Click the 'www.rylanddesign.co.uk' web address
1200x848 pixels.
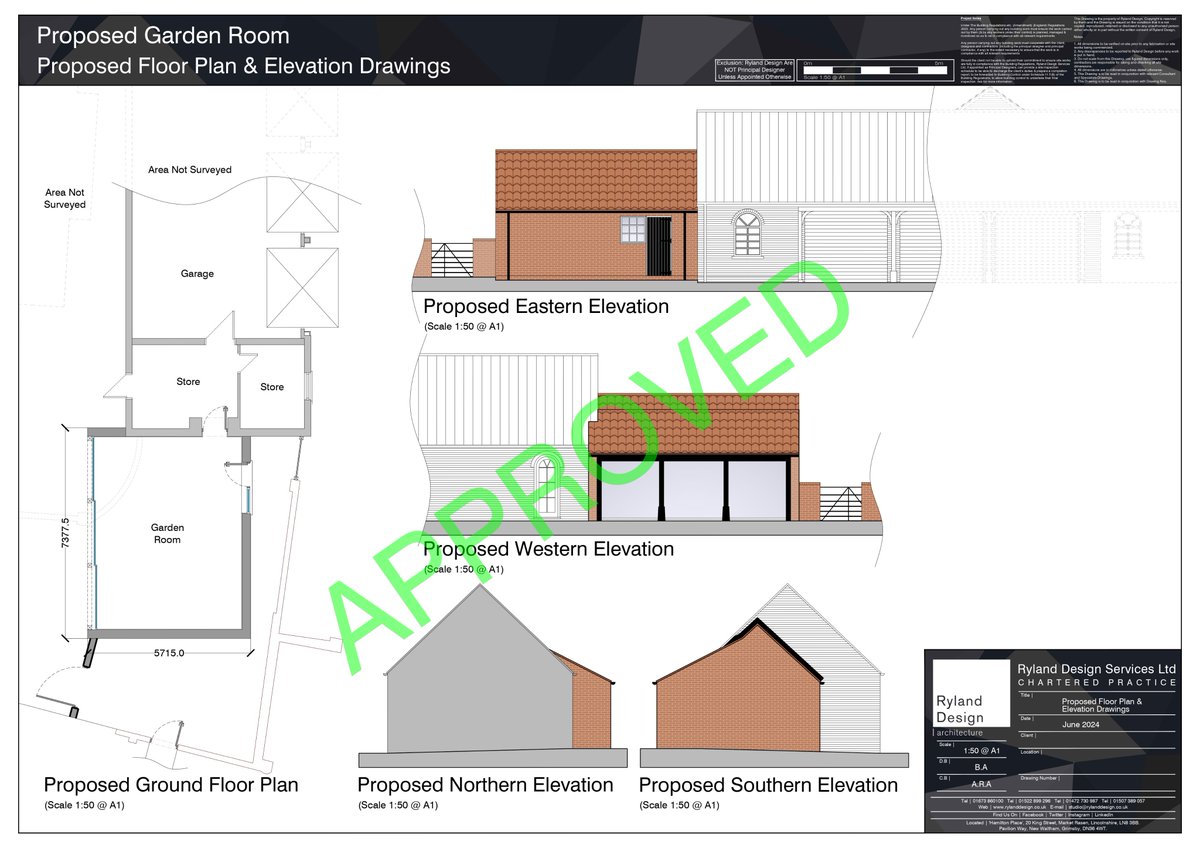point(1020,807)
